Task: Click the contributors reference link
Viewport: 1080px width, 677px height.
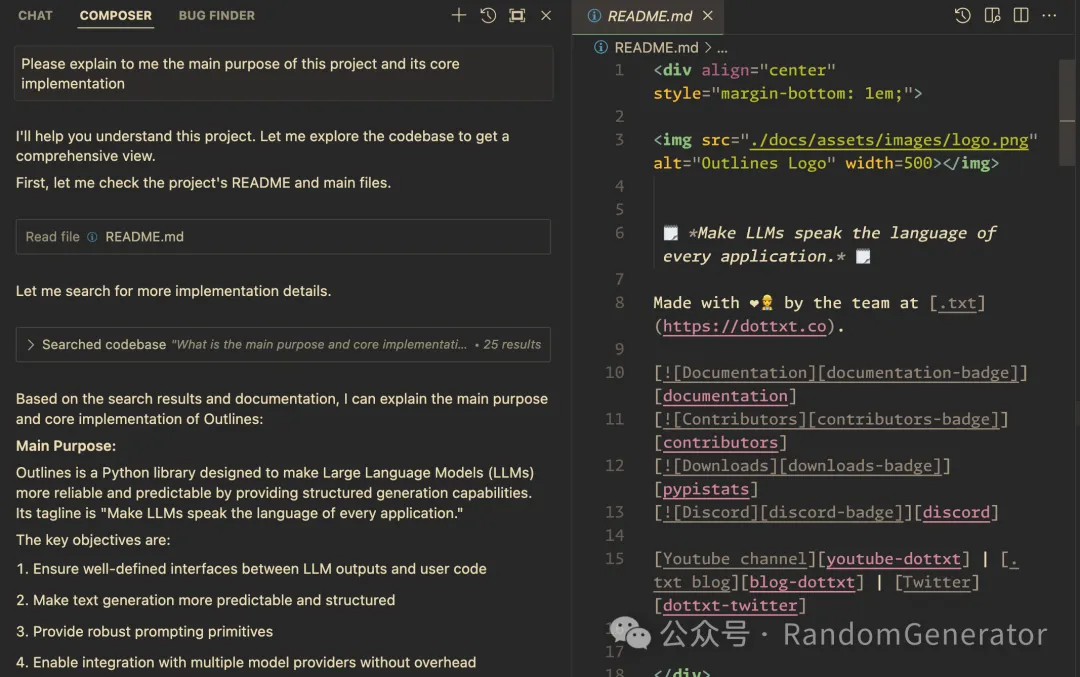Action: click(x=720, y=442)
